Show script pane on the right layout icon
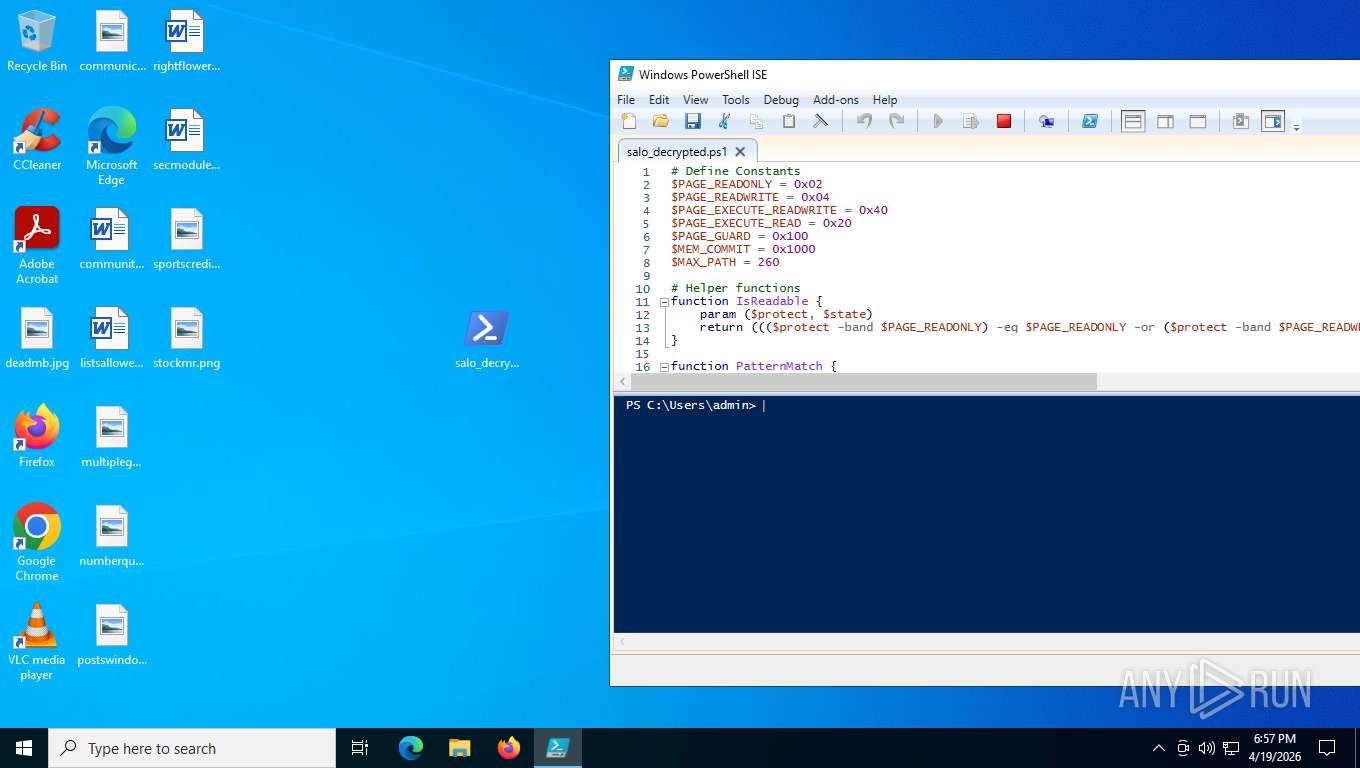This screenshot has width=1360, height=768. coord(1165,122)
